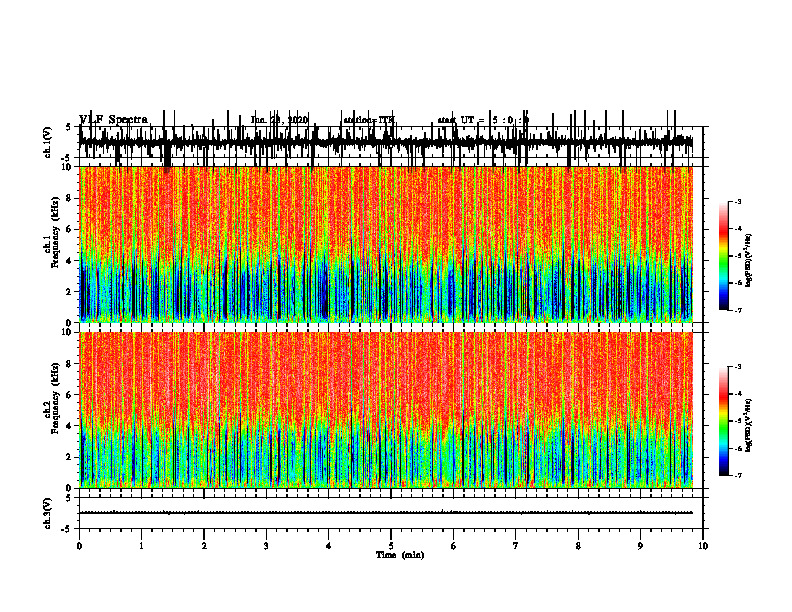Click time axis tick label '0'
This screenshot has width=792, height=612.
click(79, 546)
